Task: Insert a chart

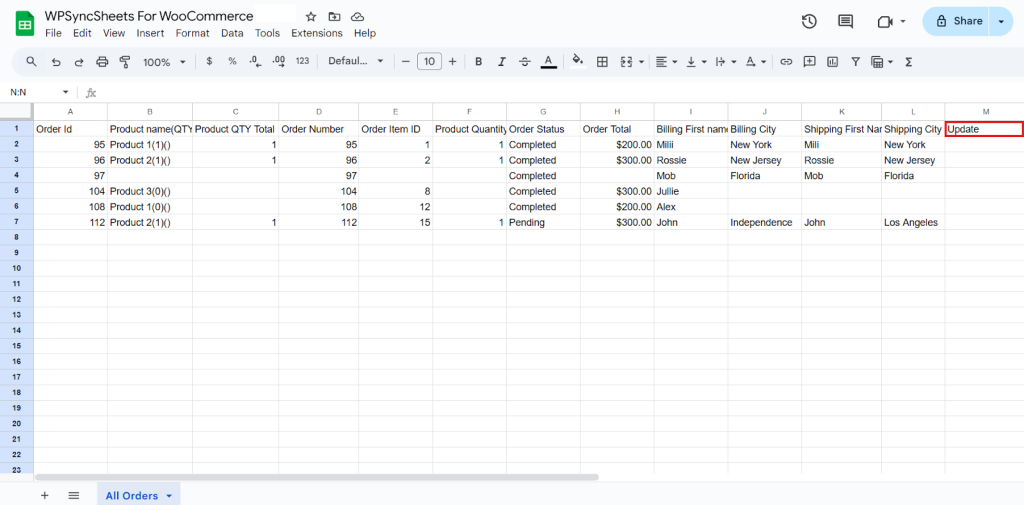Action: (832, 61)
